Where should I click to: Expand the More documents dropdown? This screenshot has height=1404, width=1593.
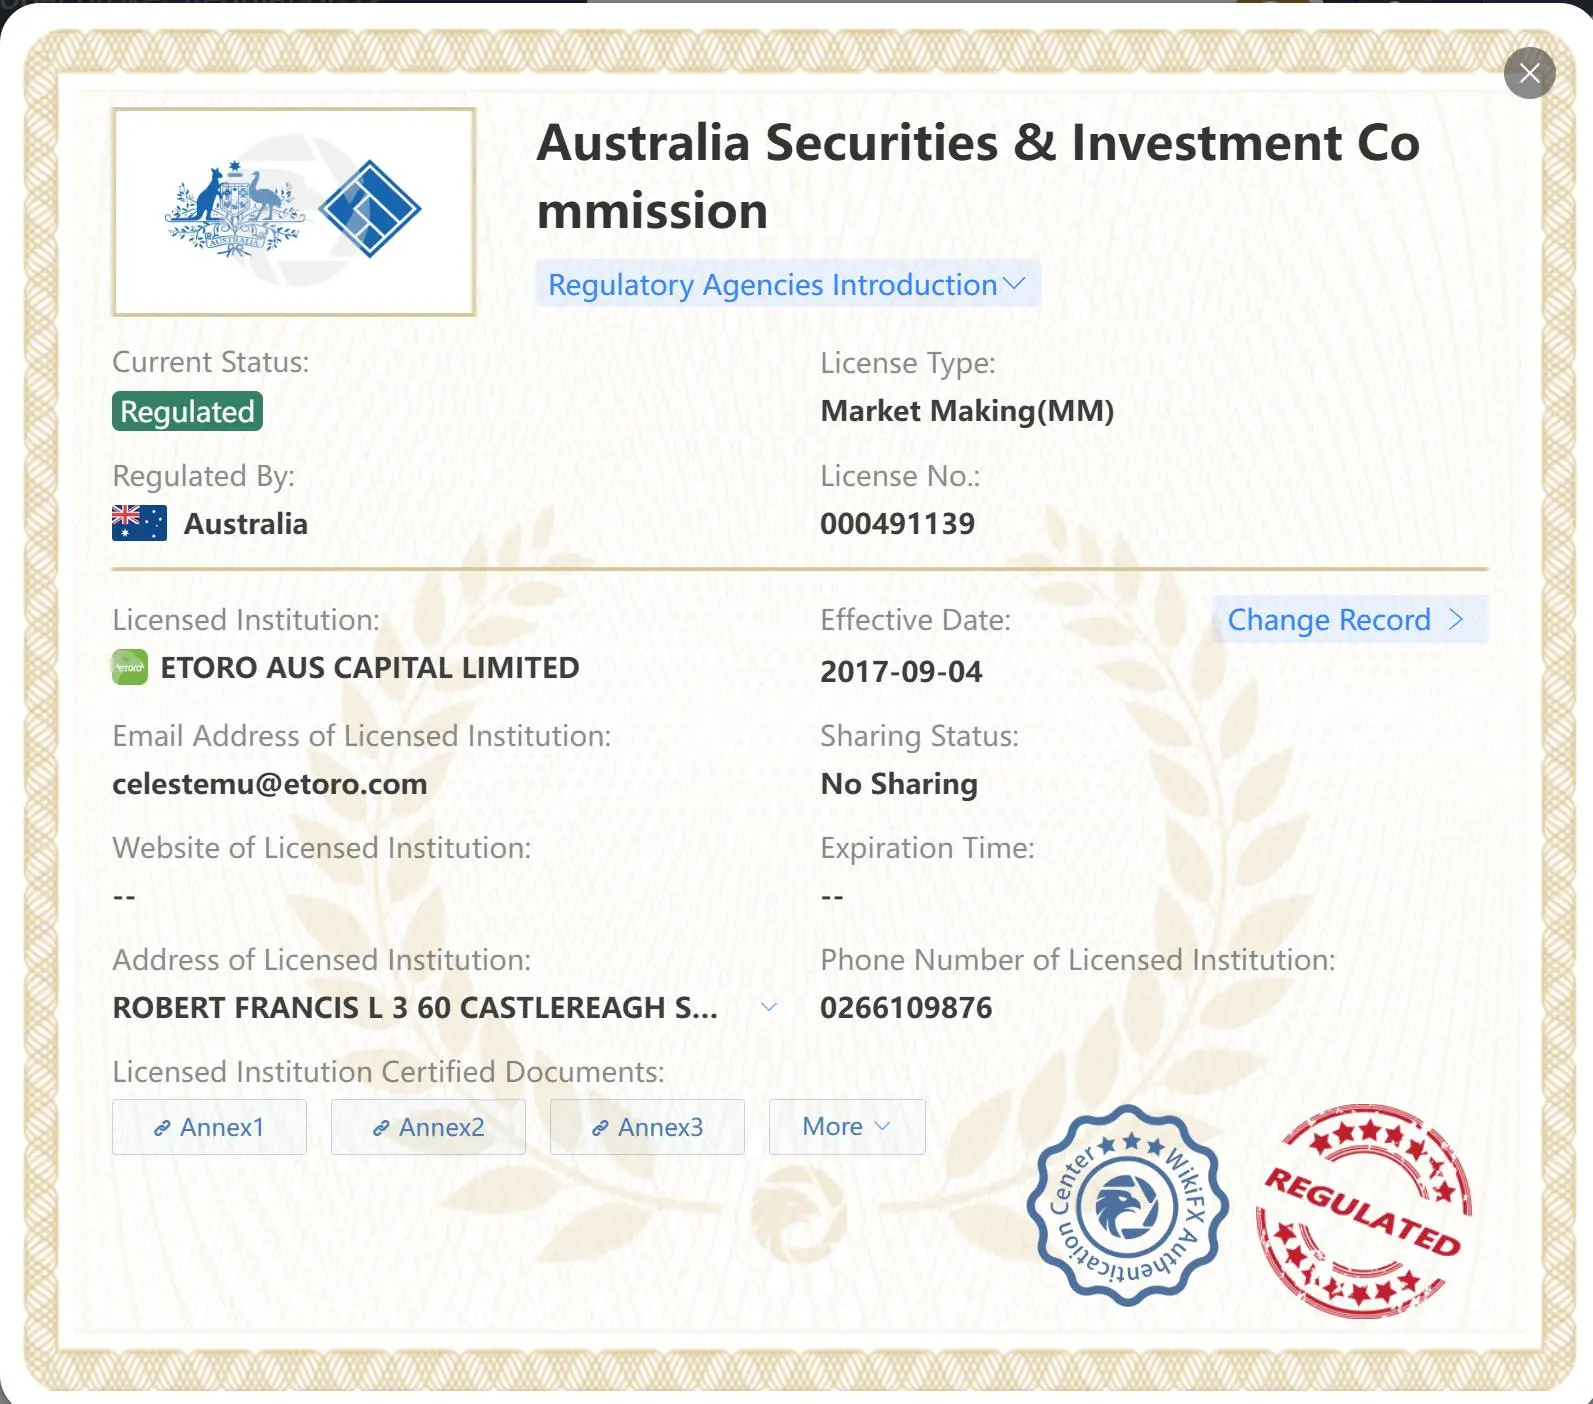[847, 1127]
